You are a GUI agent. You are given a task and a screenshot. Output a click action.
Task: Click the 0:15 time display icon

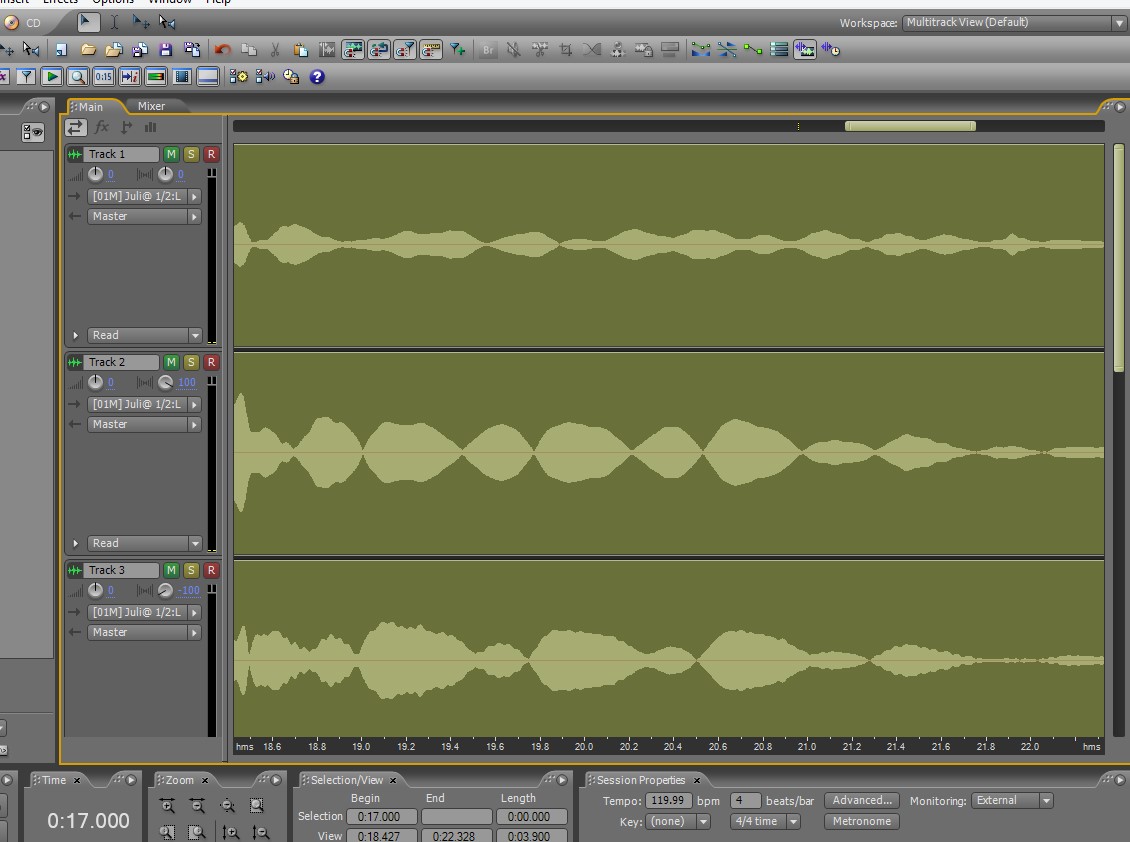click(104, 76)
